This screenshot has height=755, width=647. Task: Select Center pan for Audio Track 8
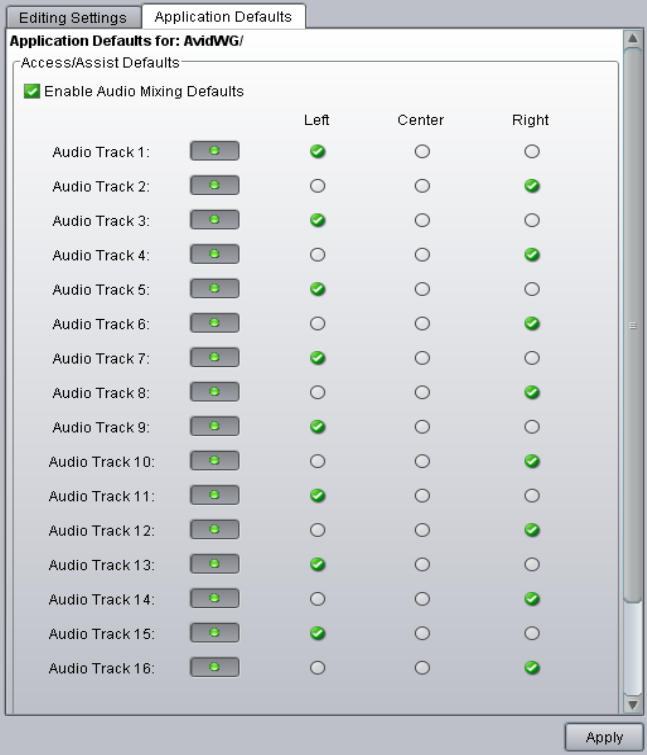(x=422, y=393)
